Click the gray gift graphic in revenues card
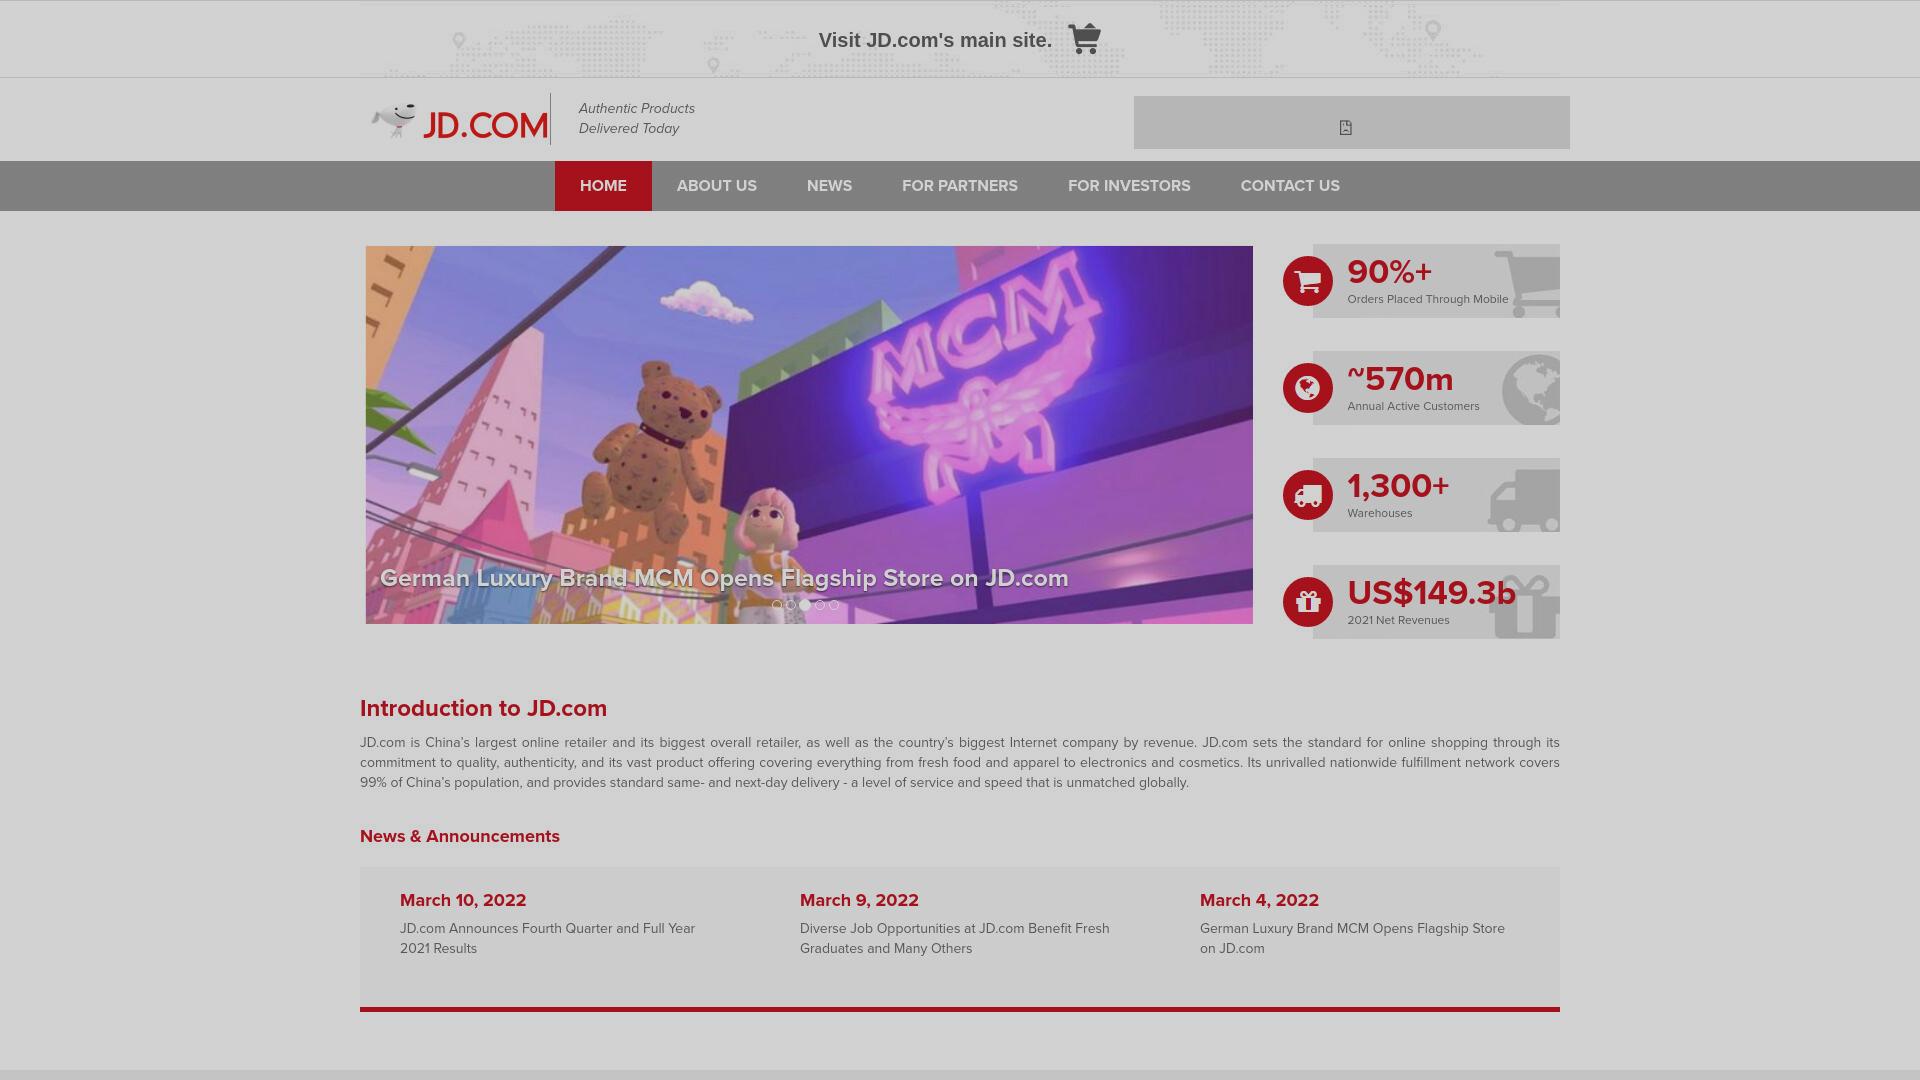Image resolution: width=1920 pixels, height=1080 pixels. (1524, 607)
